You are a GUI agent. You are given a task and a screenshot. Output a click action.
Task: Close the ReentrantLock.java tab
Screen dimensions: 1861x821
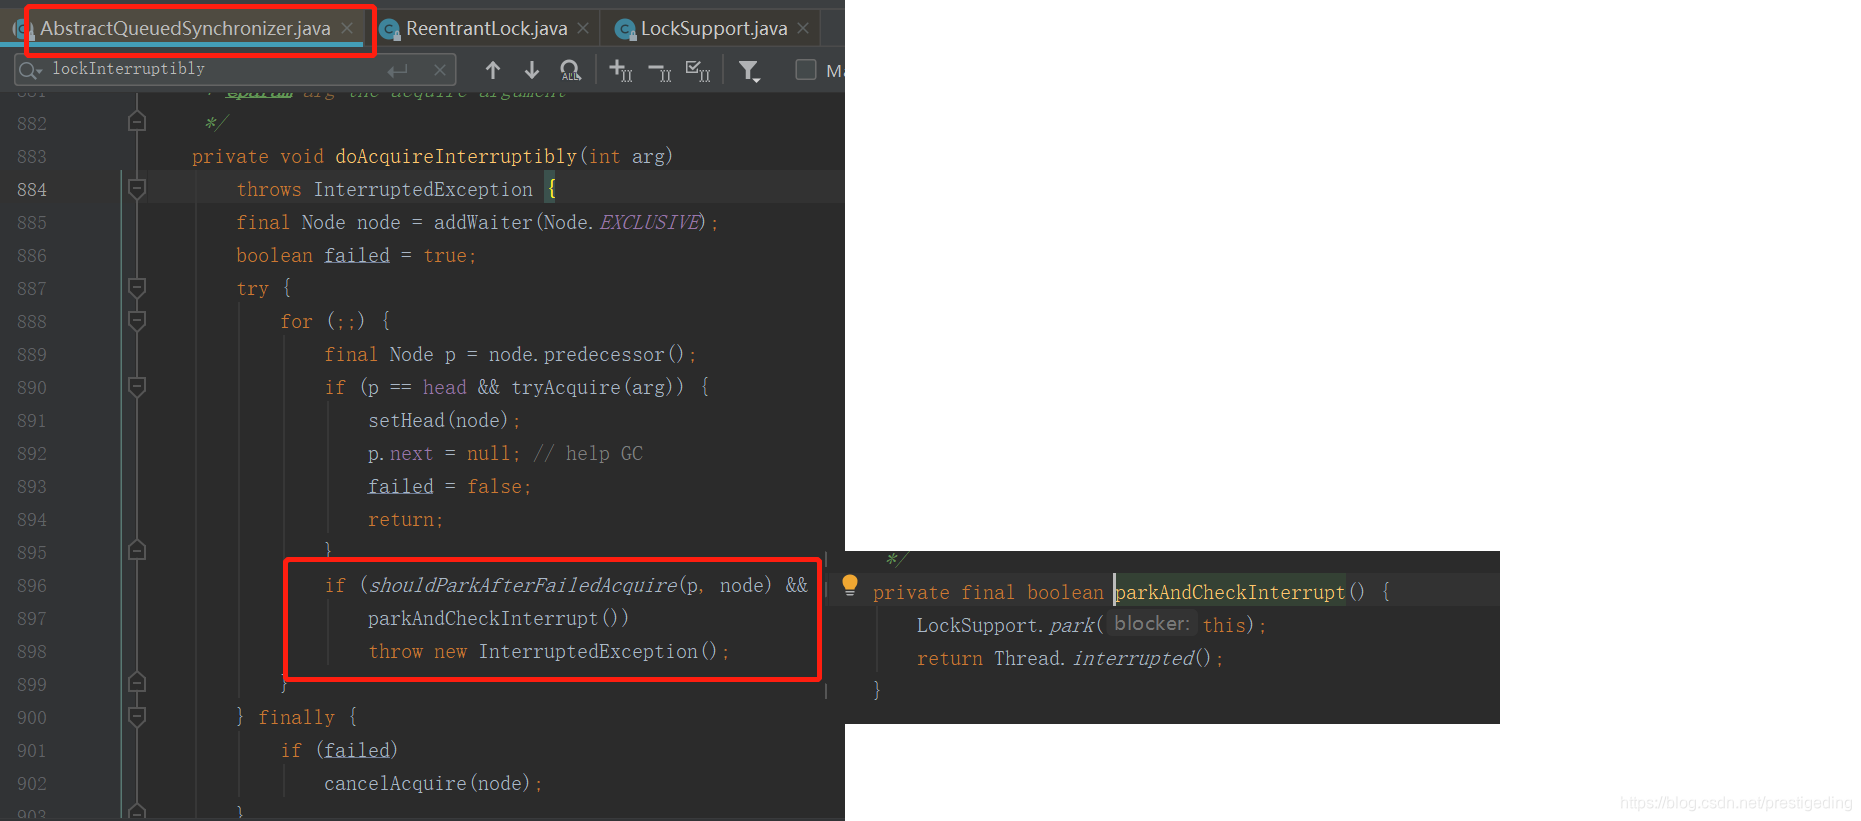click(x=583, y=28)
